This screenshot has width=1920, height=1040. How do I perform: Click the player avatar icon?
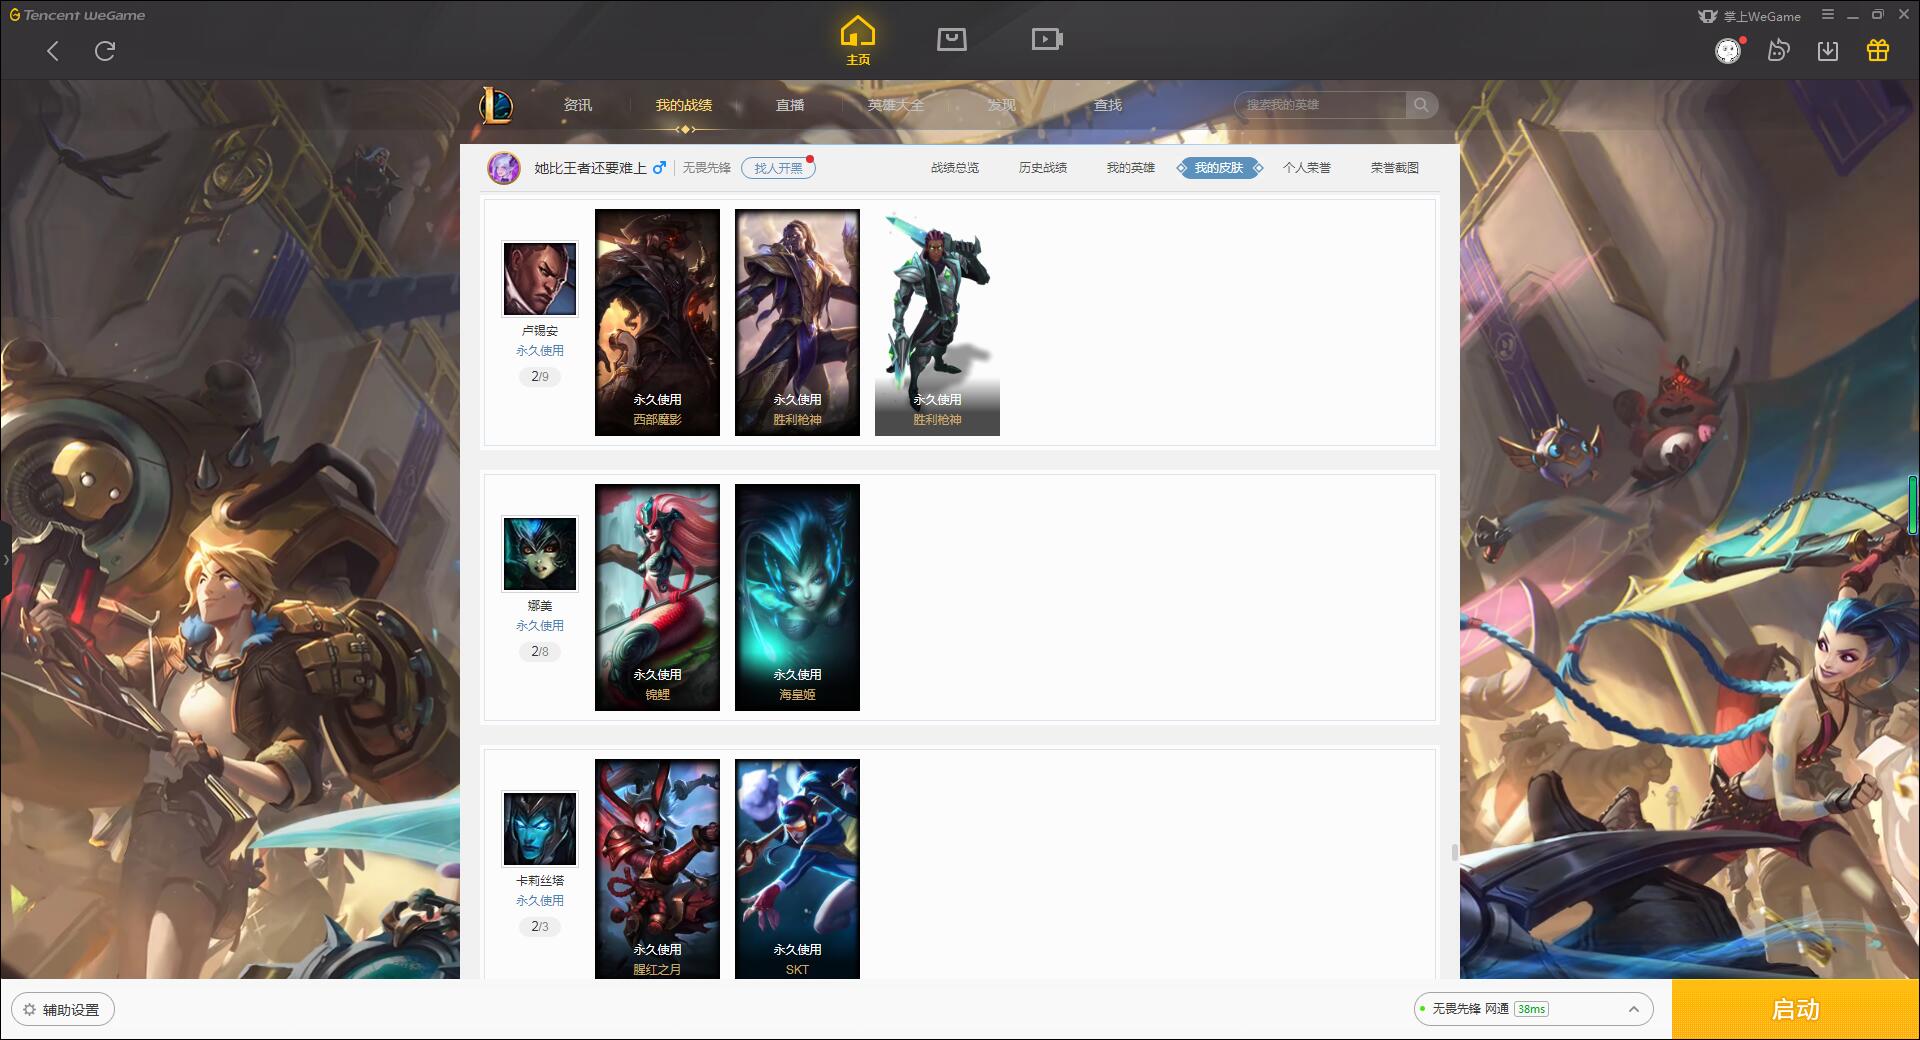504,168
